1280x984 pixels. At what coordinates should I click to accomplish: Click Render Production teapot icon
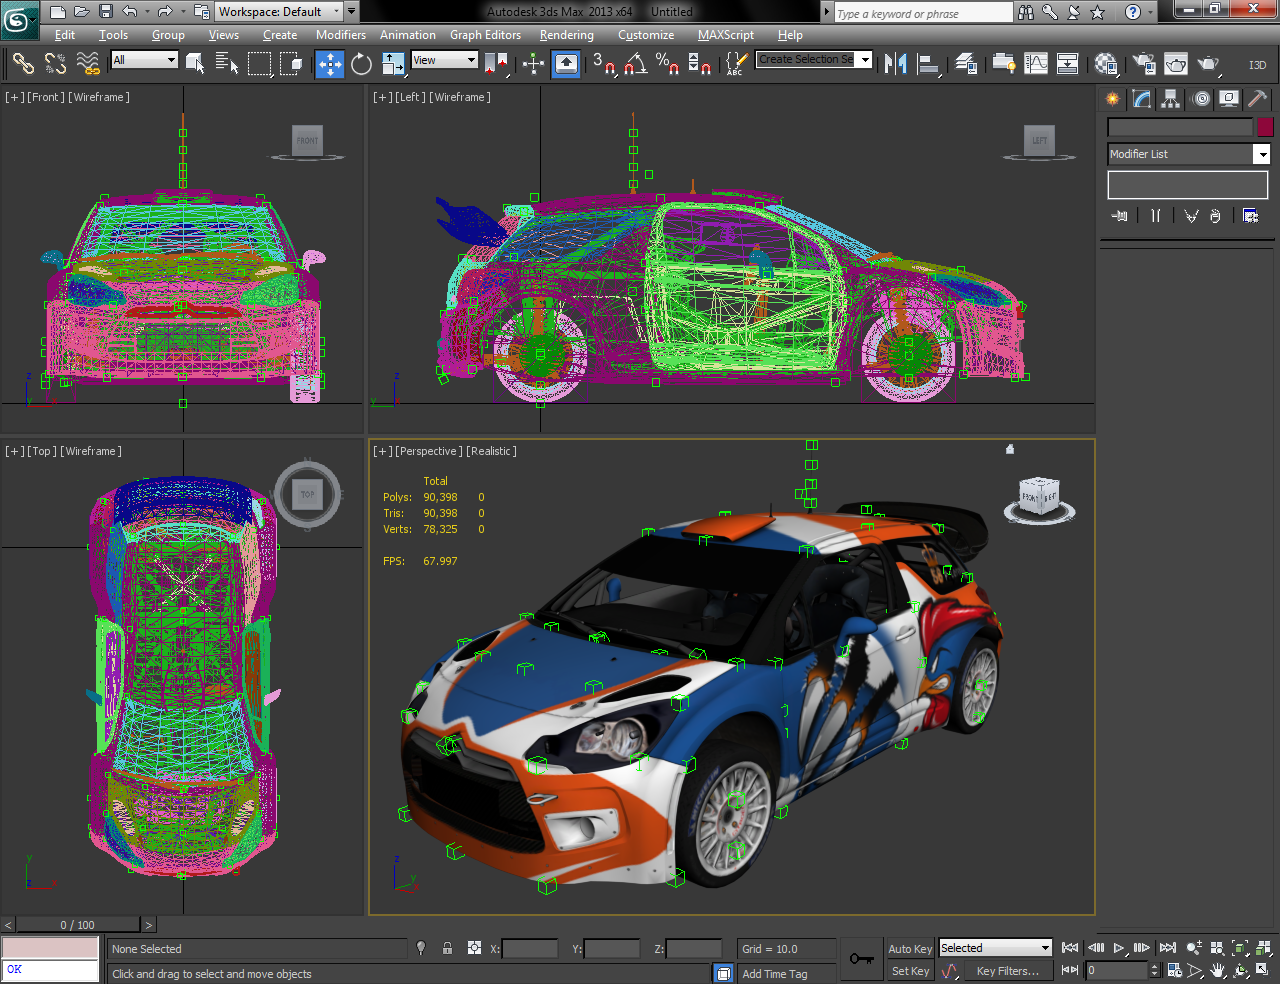tap(1209, 64)
